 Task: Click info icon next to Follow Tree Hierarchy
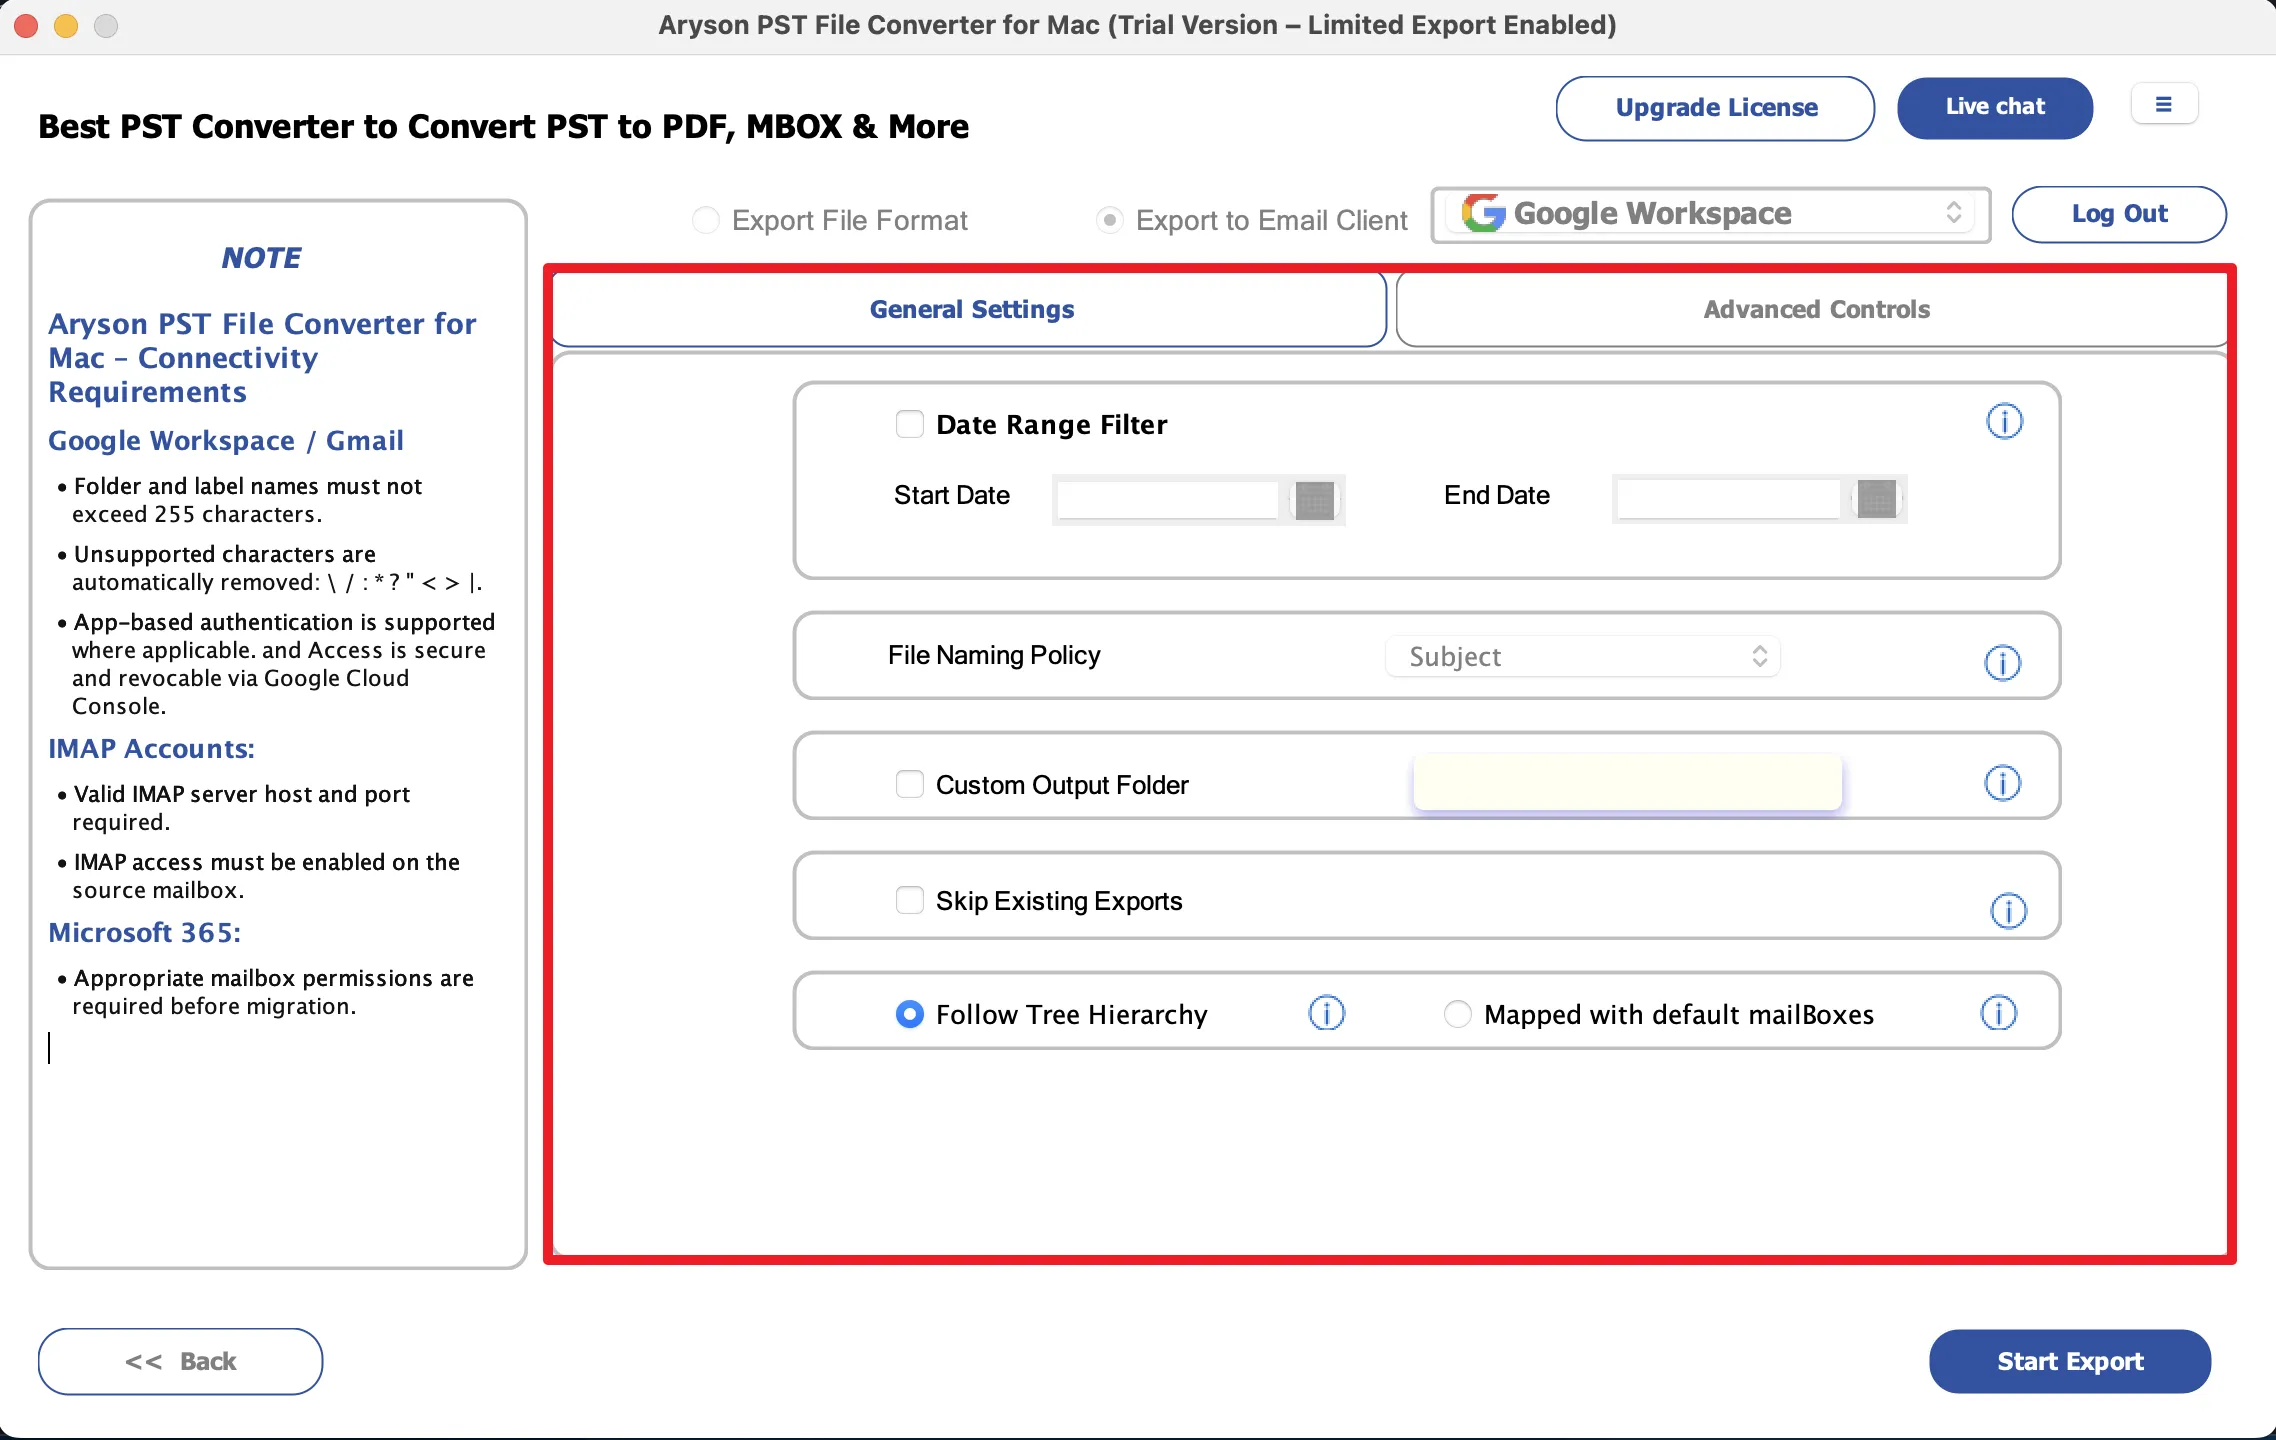point(1326,1013)
